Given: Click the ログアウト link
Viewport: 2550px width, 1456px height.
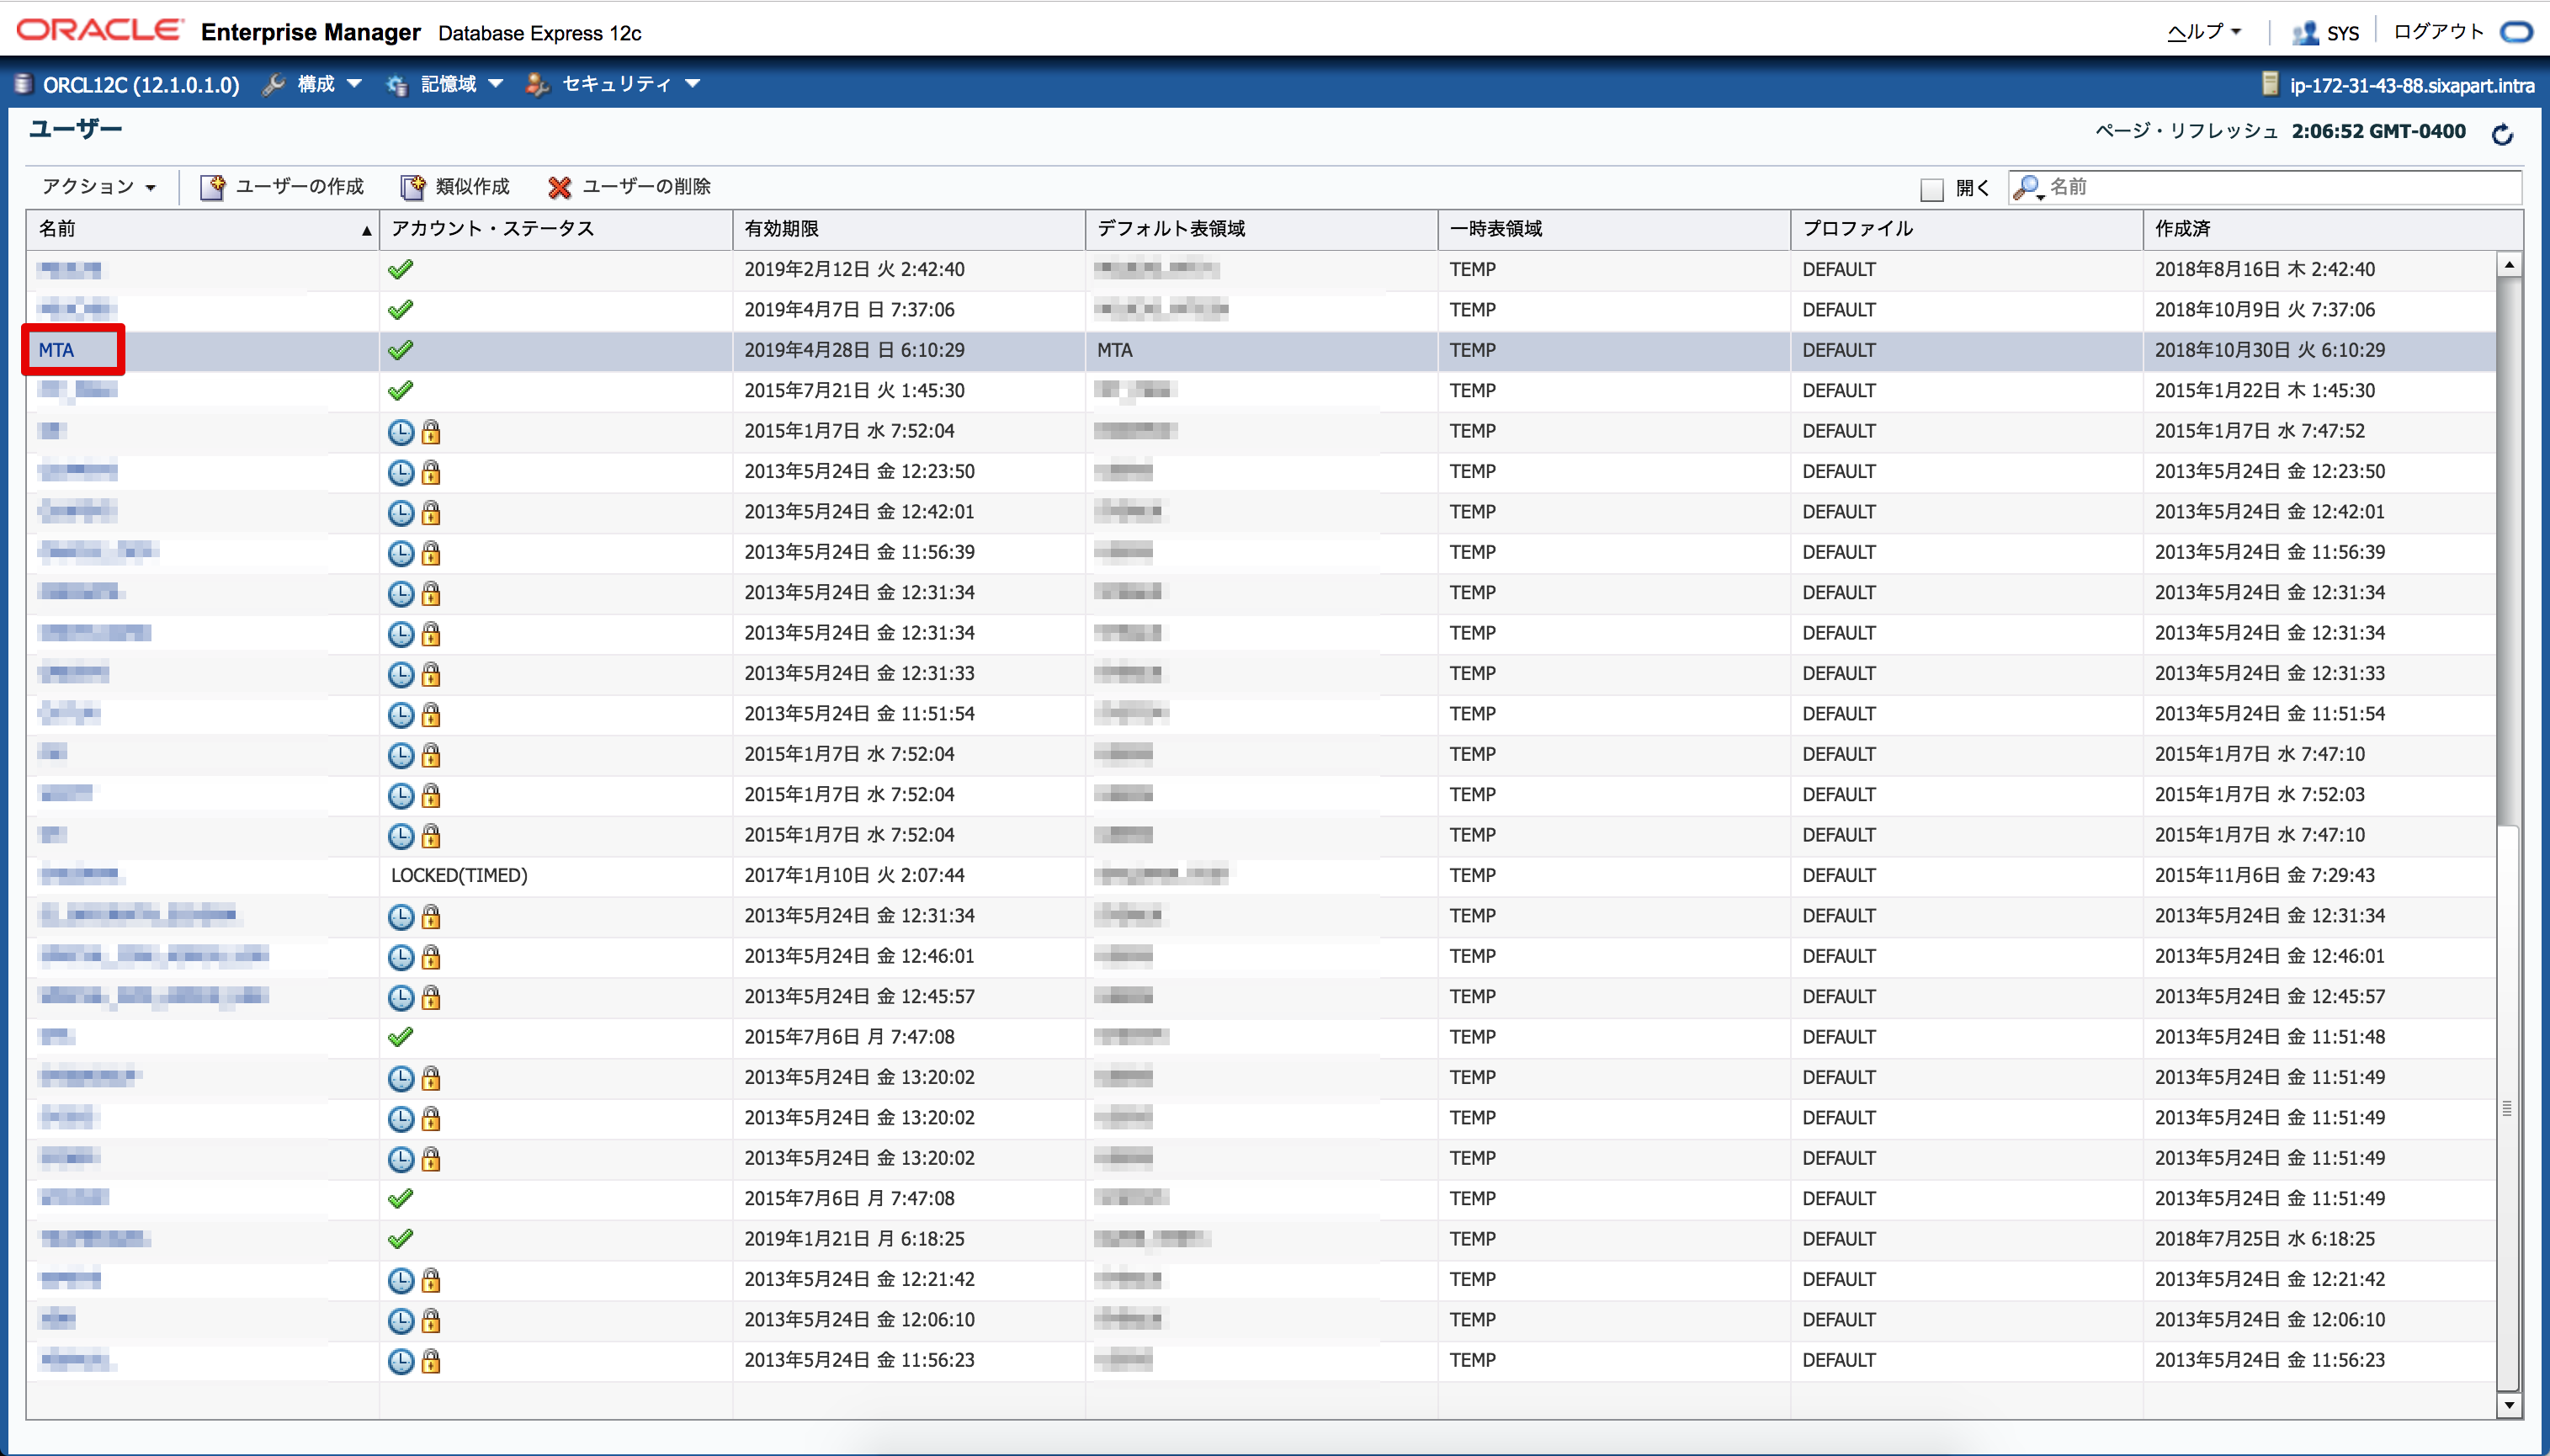Looking at the screenshot, I should (x=2438, y=32).
